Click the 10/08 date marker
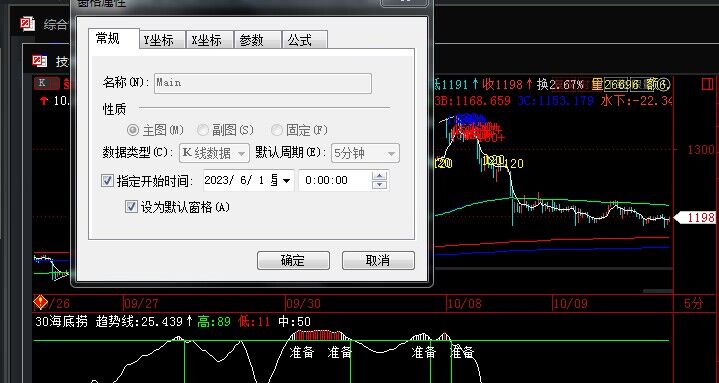 [465, 303]
